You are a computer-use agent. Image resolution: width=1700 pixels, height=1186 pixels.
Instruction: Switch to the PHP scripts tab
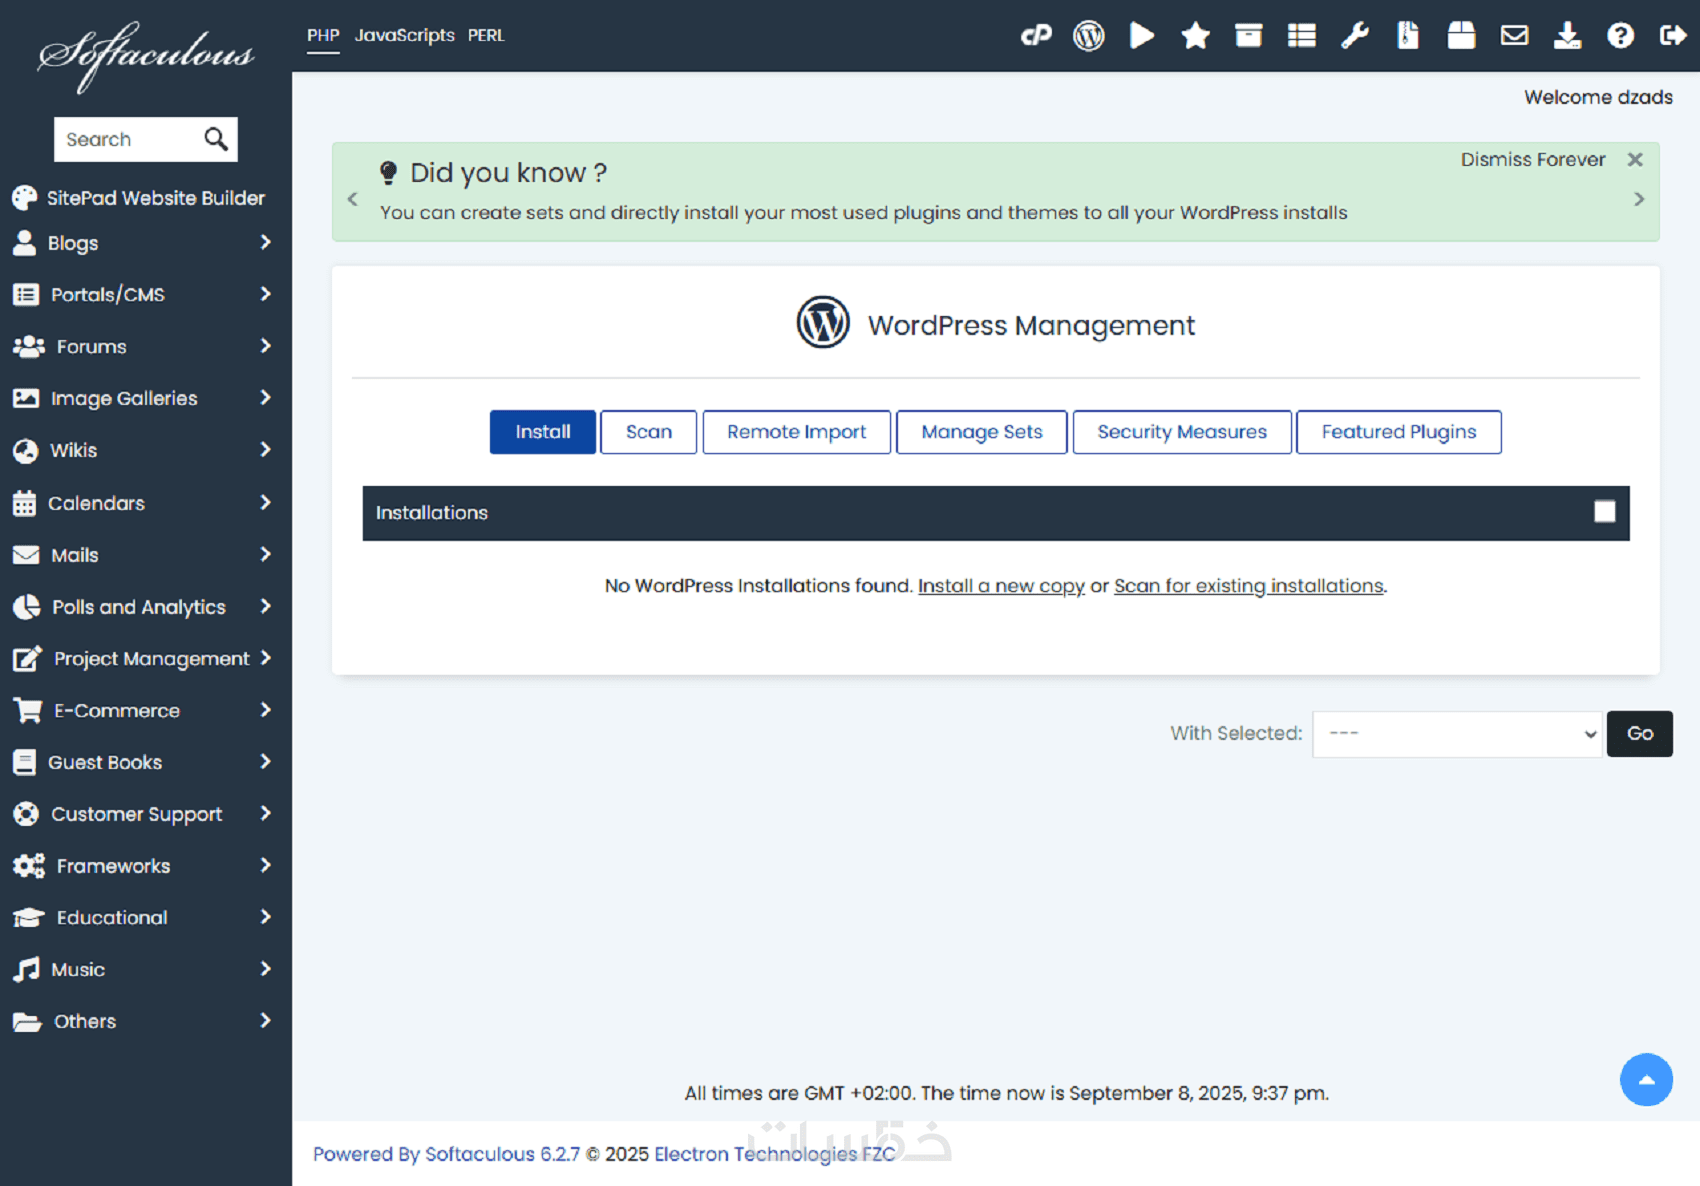[x=323, y=36]
